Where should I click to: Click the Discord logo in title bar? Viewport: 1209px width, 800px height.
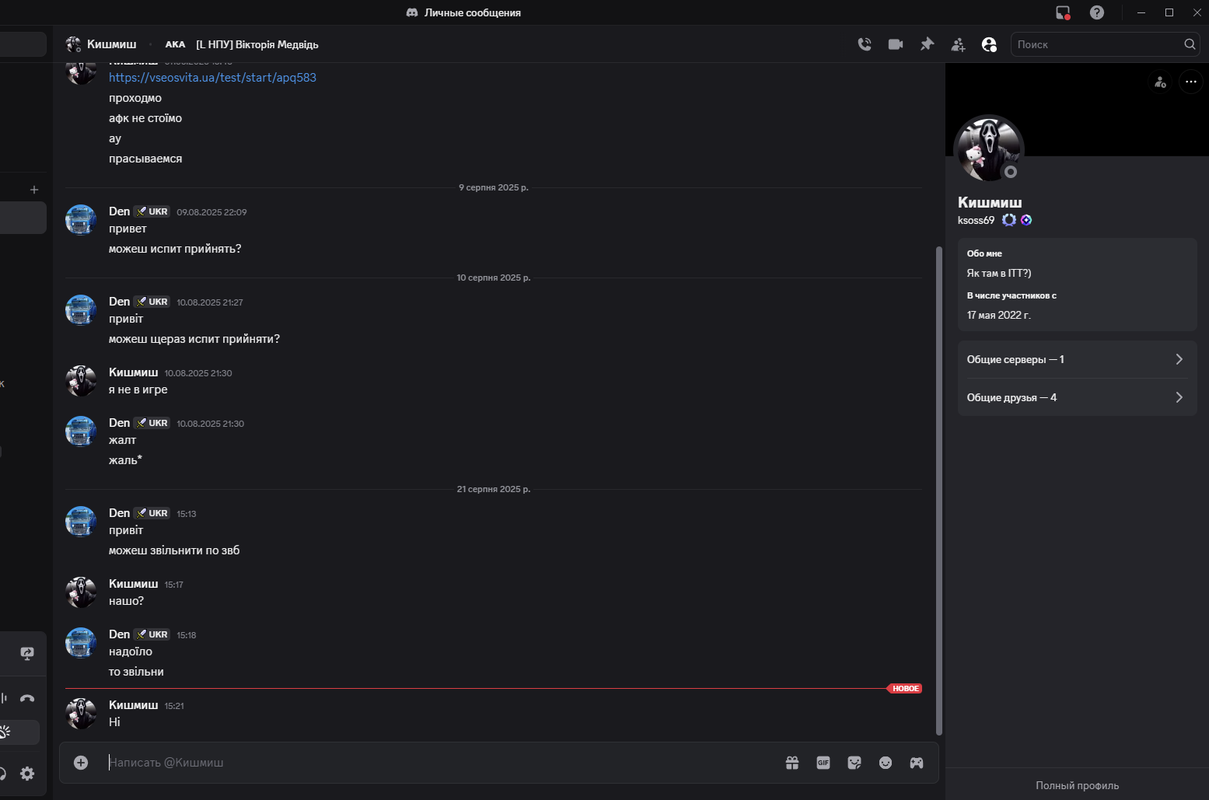click(x=412, y=12)
